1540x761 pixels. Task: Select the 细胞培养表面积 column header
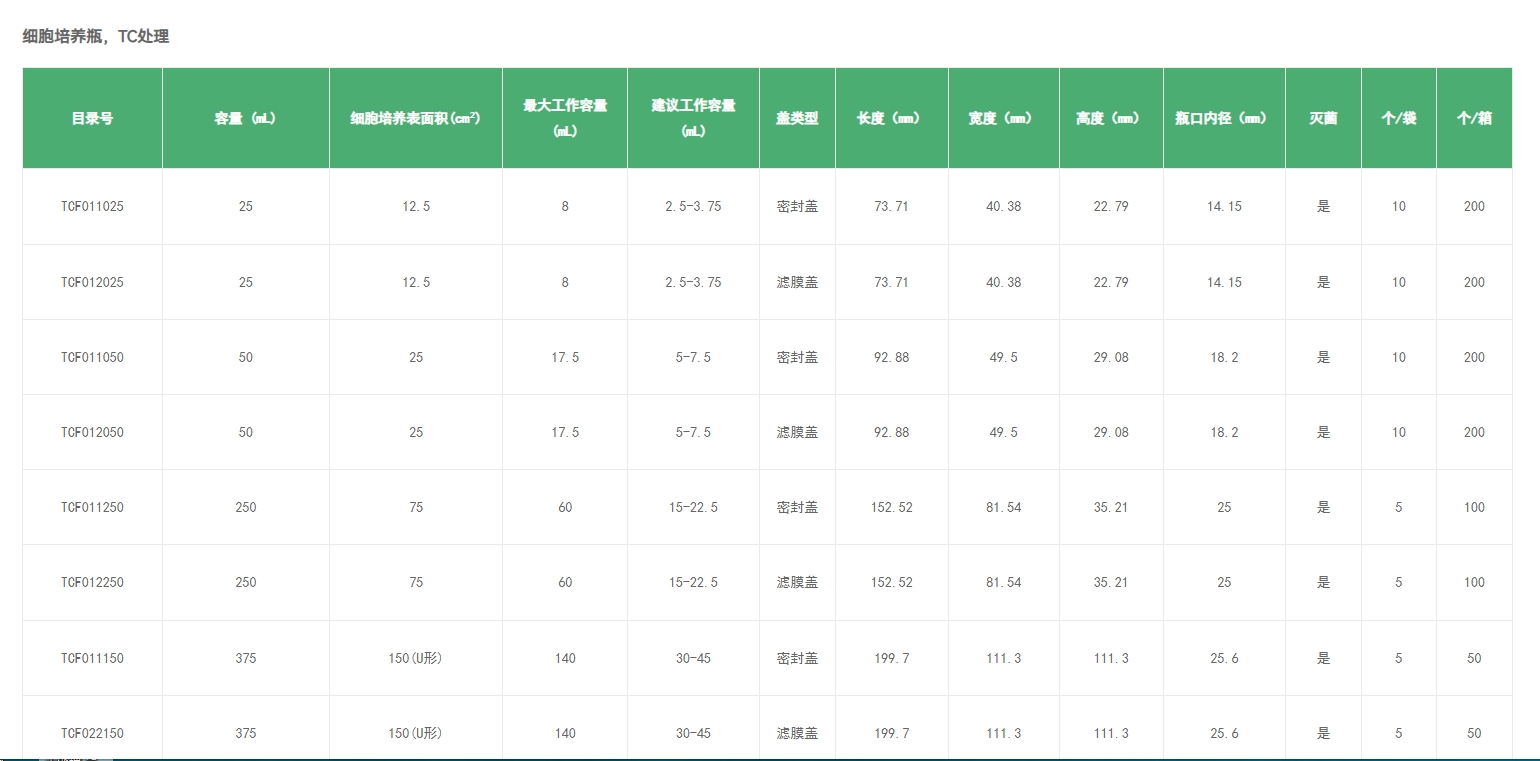click(x=415, y=118)
